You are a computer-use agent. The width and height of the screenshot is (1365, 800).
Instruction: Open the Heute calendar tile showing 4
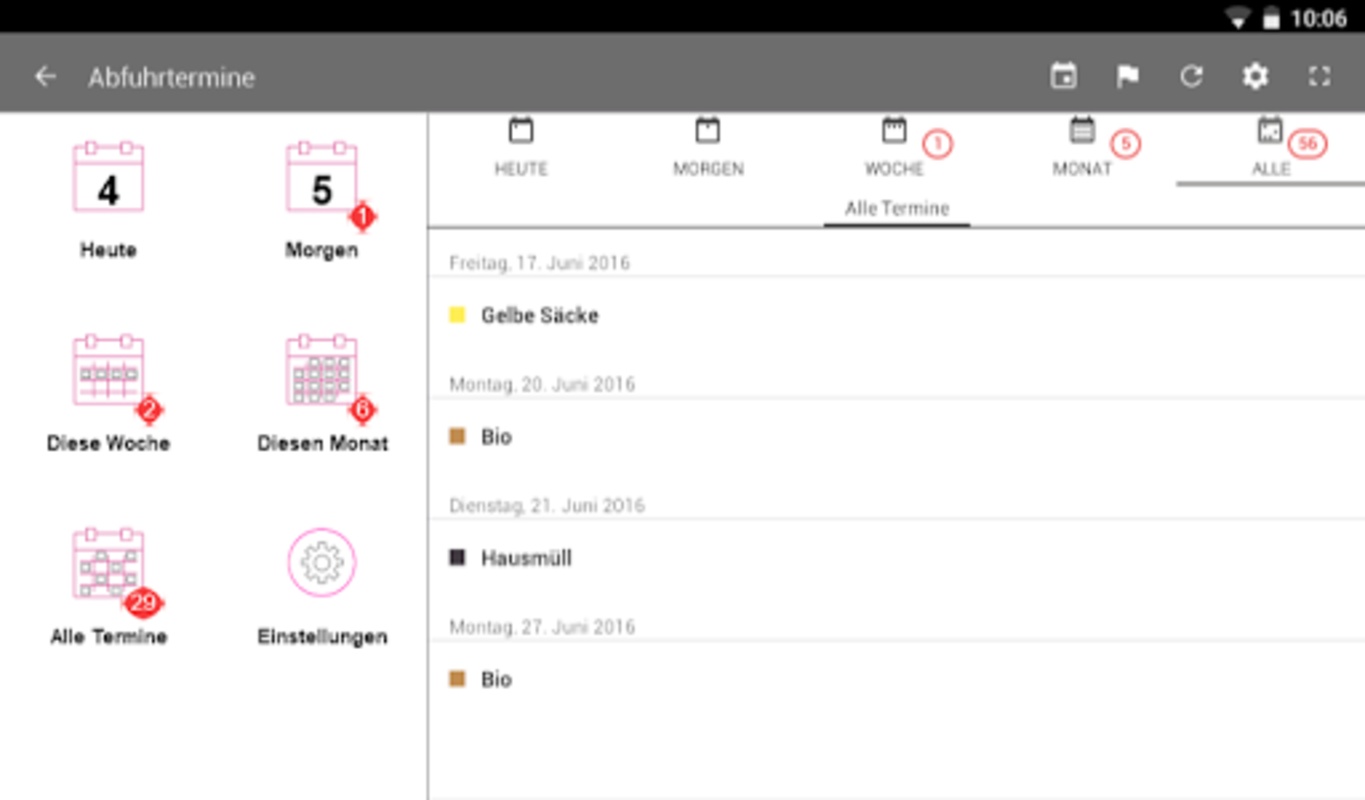(x=108, y=177)
